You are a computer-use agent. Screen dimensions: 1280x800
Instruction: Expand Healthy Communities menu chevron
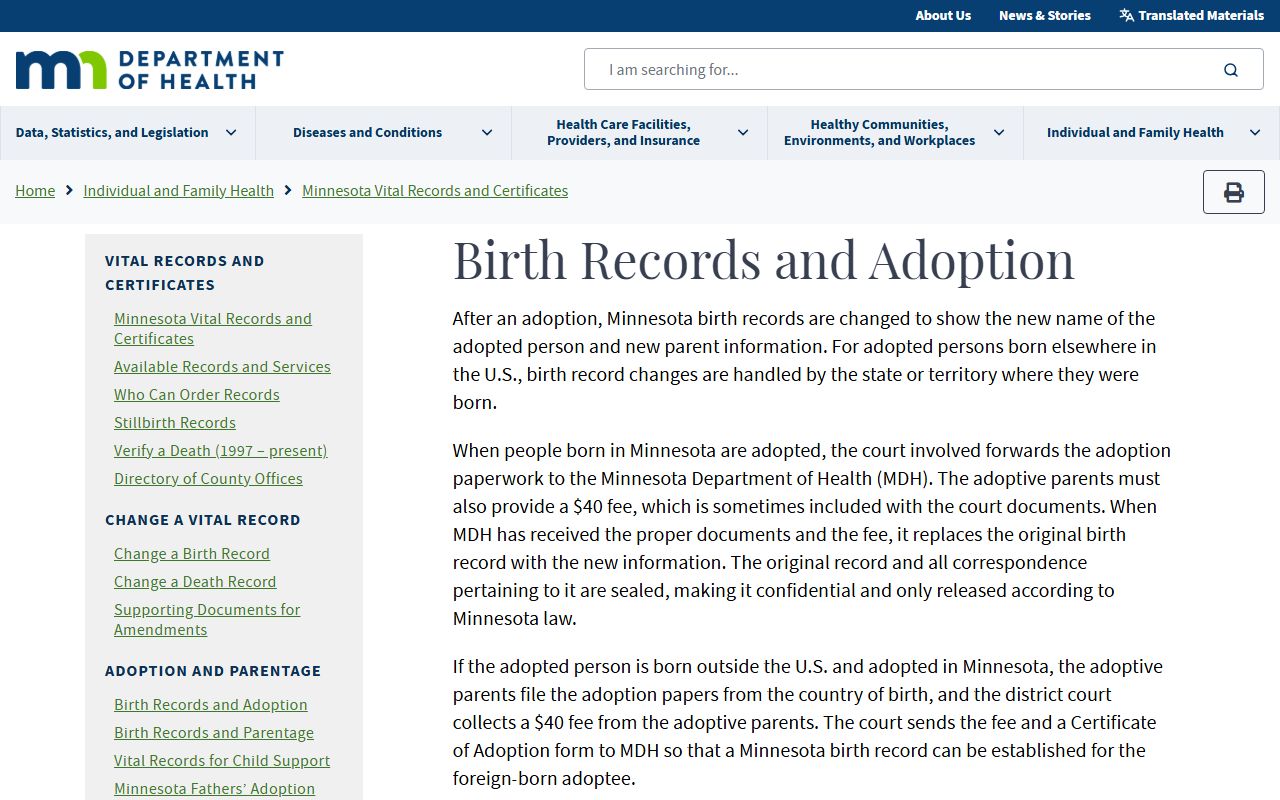[x=999, y=132]
